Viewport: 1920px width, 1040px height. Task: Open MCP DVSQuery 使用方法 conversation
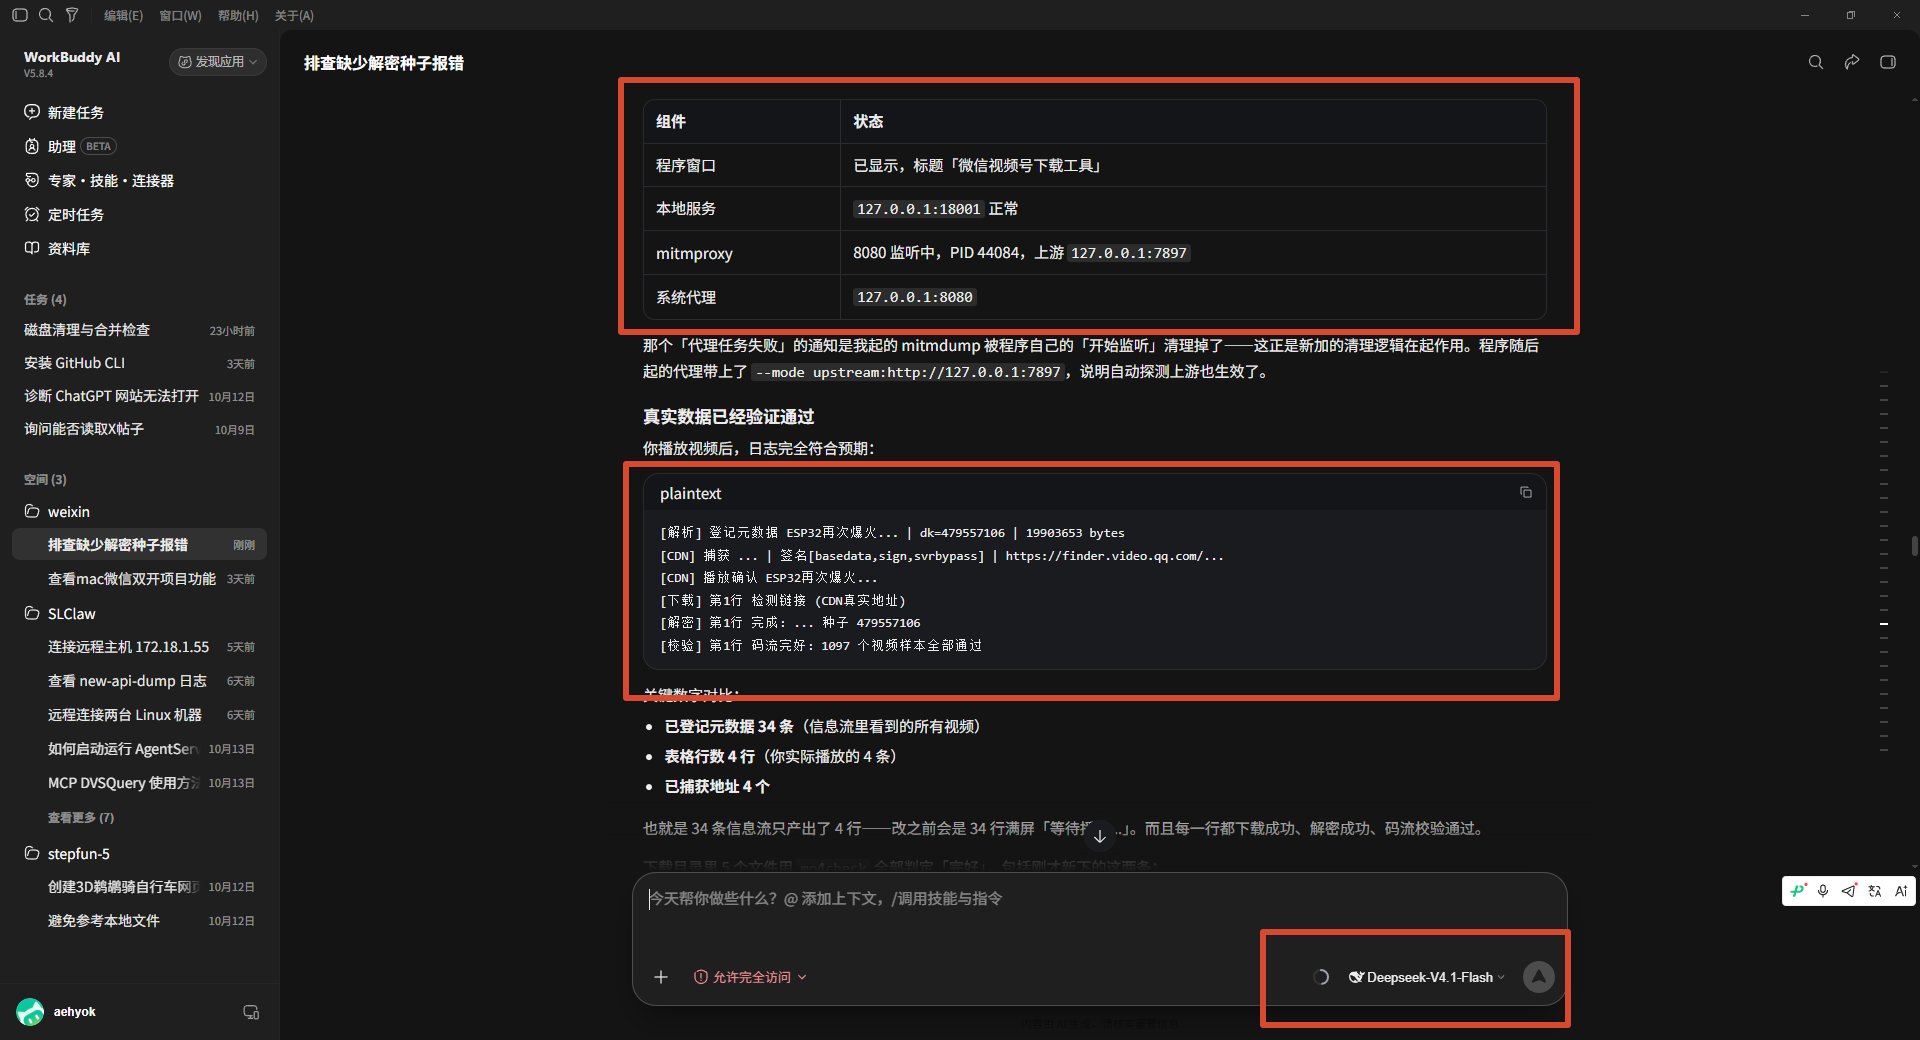[x=139, y=783]
